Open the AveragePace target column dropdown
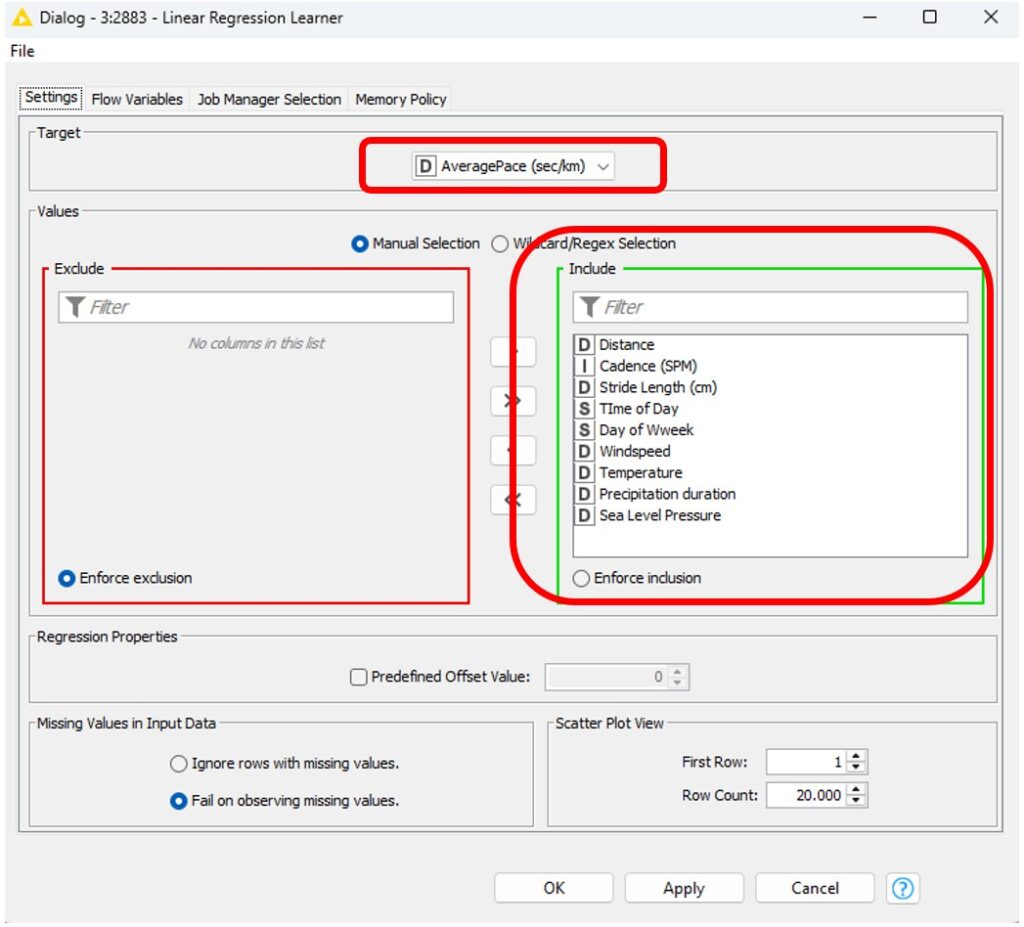The width and height of the screenshot is (1024, 927). pyautogui.click(x=513, y=167)
